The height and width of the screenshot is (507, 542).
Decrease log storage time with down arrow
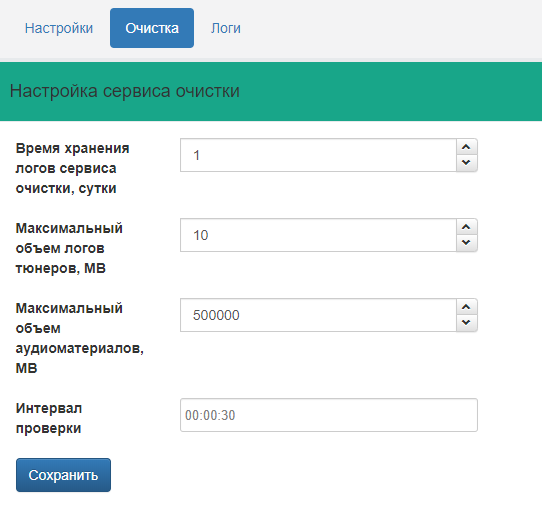pos(466,163)
